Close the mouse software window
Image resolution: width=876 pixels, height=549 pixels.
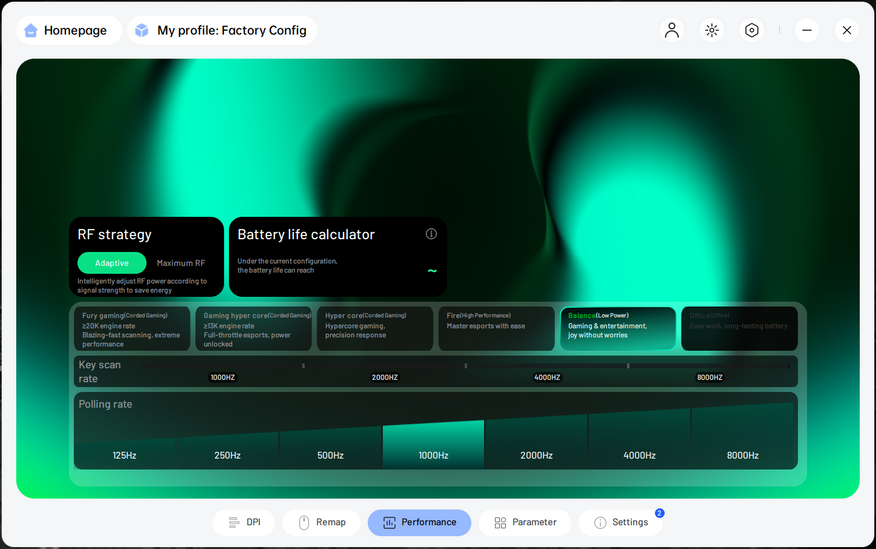847,30
